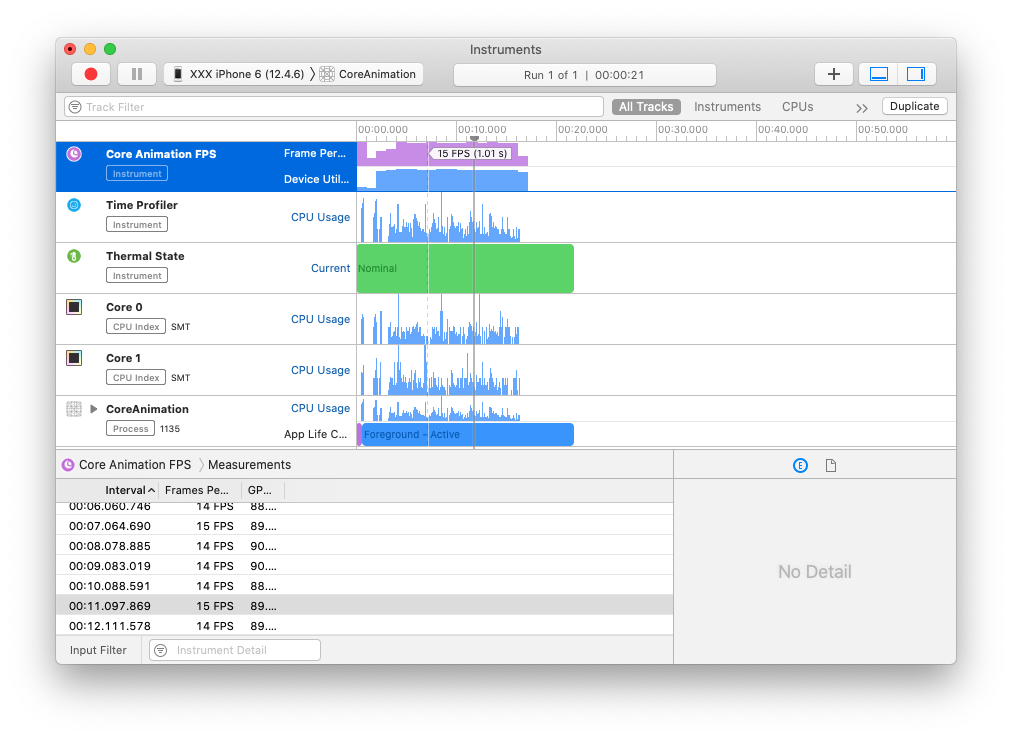The image size is (1012, 738).
Task: Click Instrument badge under Time Profiler
Action: 137,225
